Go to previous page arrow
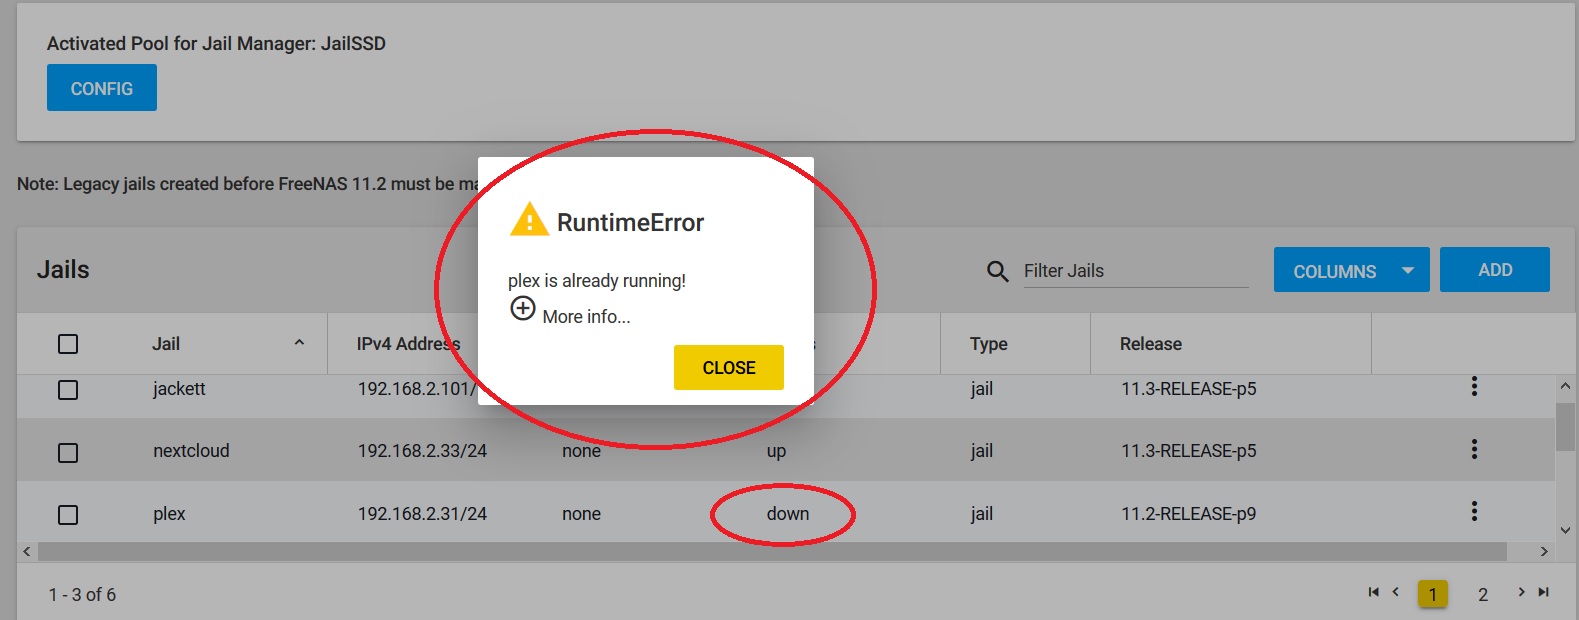The height and width of the screenshot is (620, 1579). pyautogui.click(x=1396, y=592)
